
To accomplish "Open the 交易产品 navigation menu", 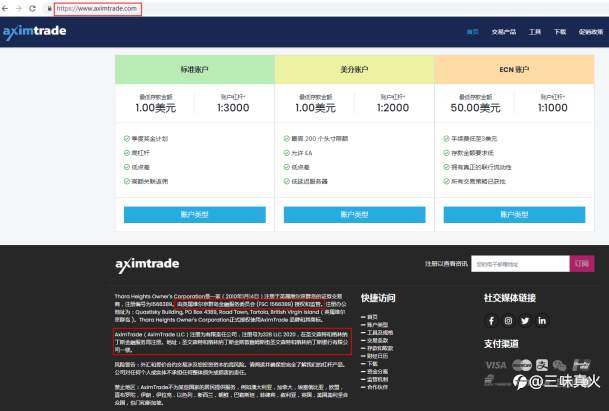I will [x=504, y=32].
